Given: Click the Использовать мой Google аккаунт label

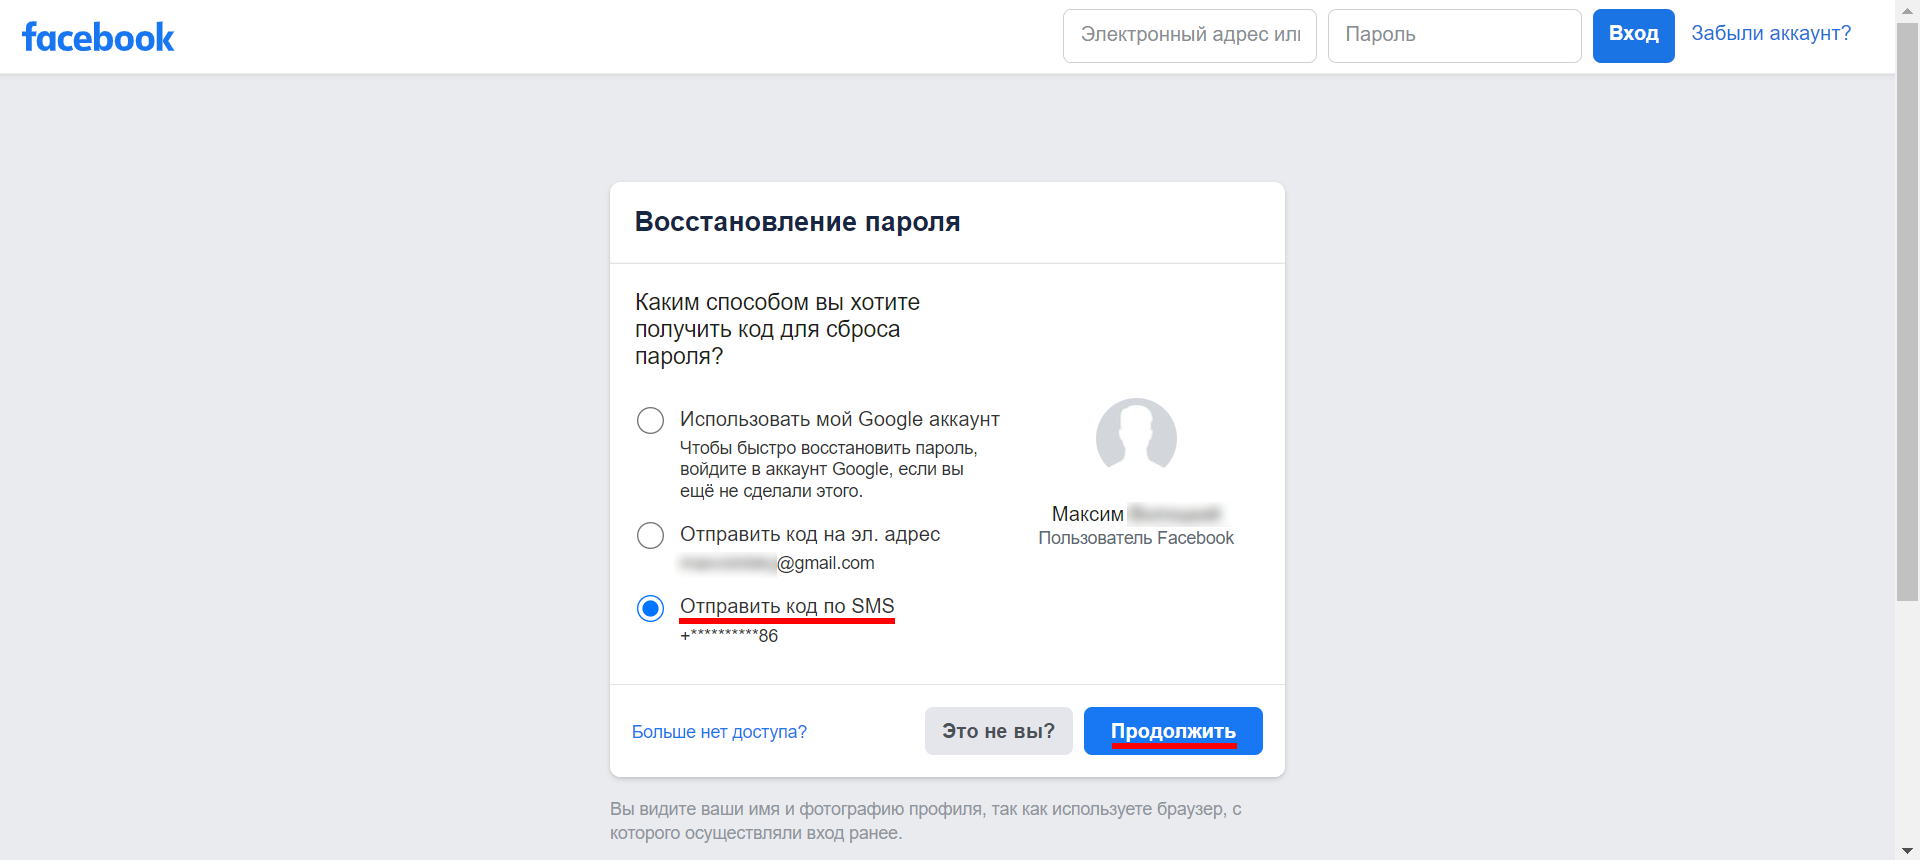Looking at the screenshot, I should pyautogui.click(x=840, y=419).
